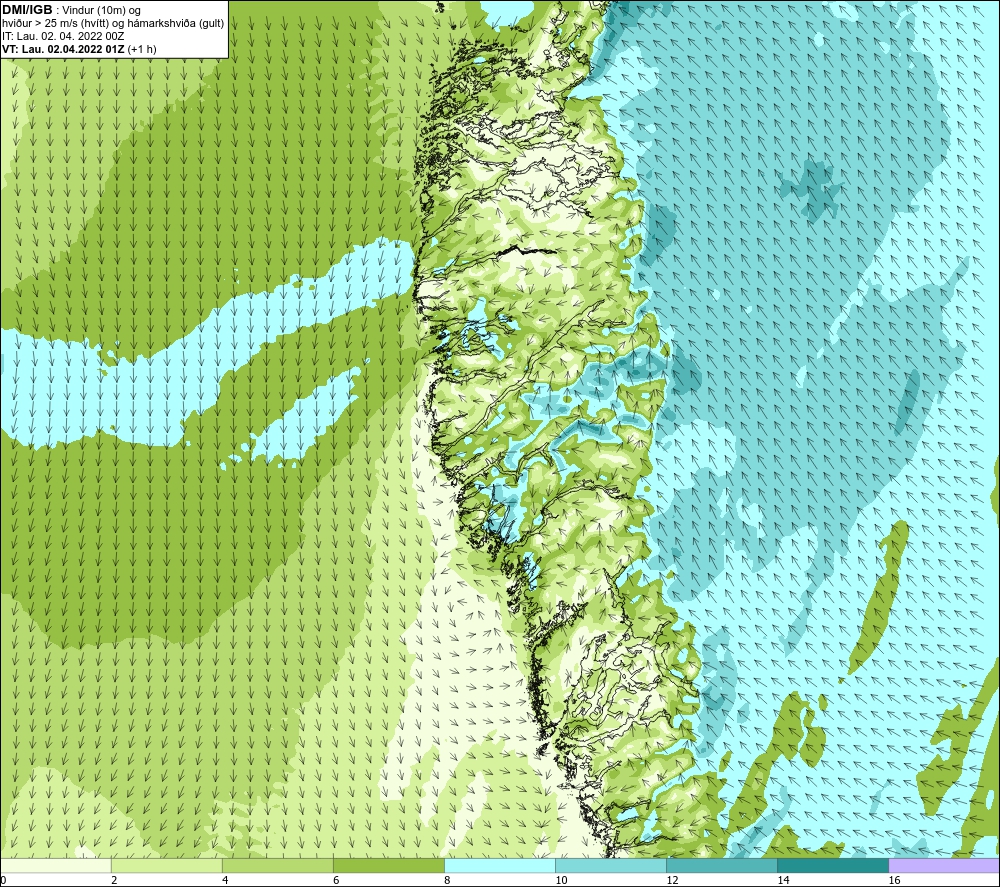Select the lavender above-16 m/s color swatch

[x=944, y=865]
